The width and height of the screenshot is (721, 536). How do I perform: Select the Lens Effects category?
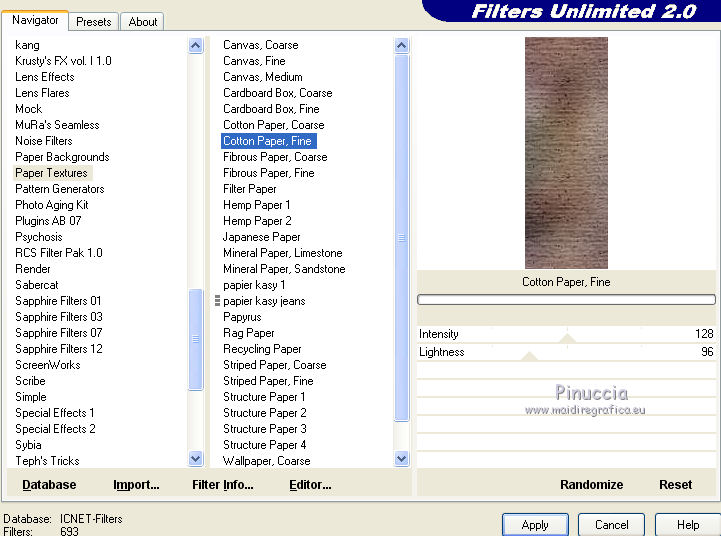click(x=45, y=77)
